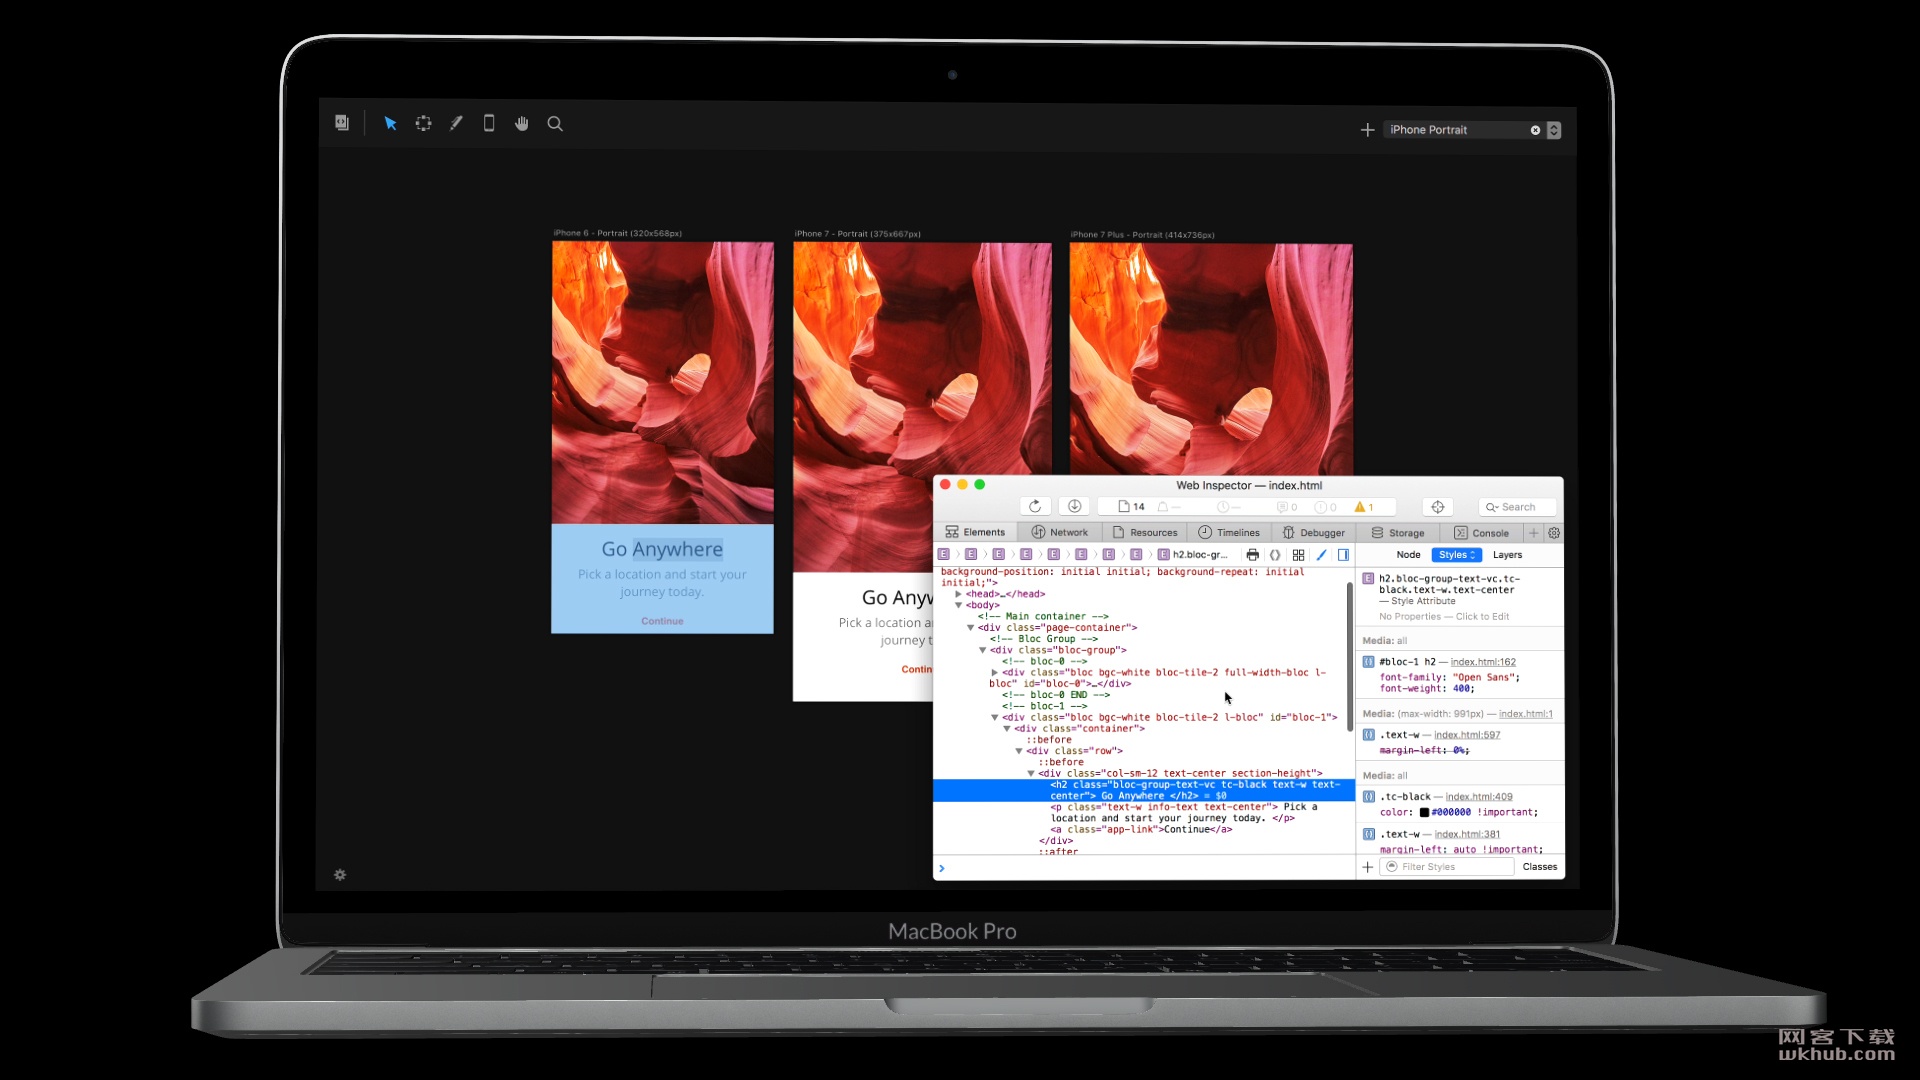Viewport: 1920px width, 1080px height.
Task: Collapse the row div node
Action: (x=1018, y=751)
